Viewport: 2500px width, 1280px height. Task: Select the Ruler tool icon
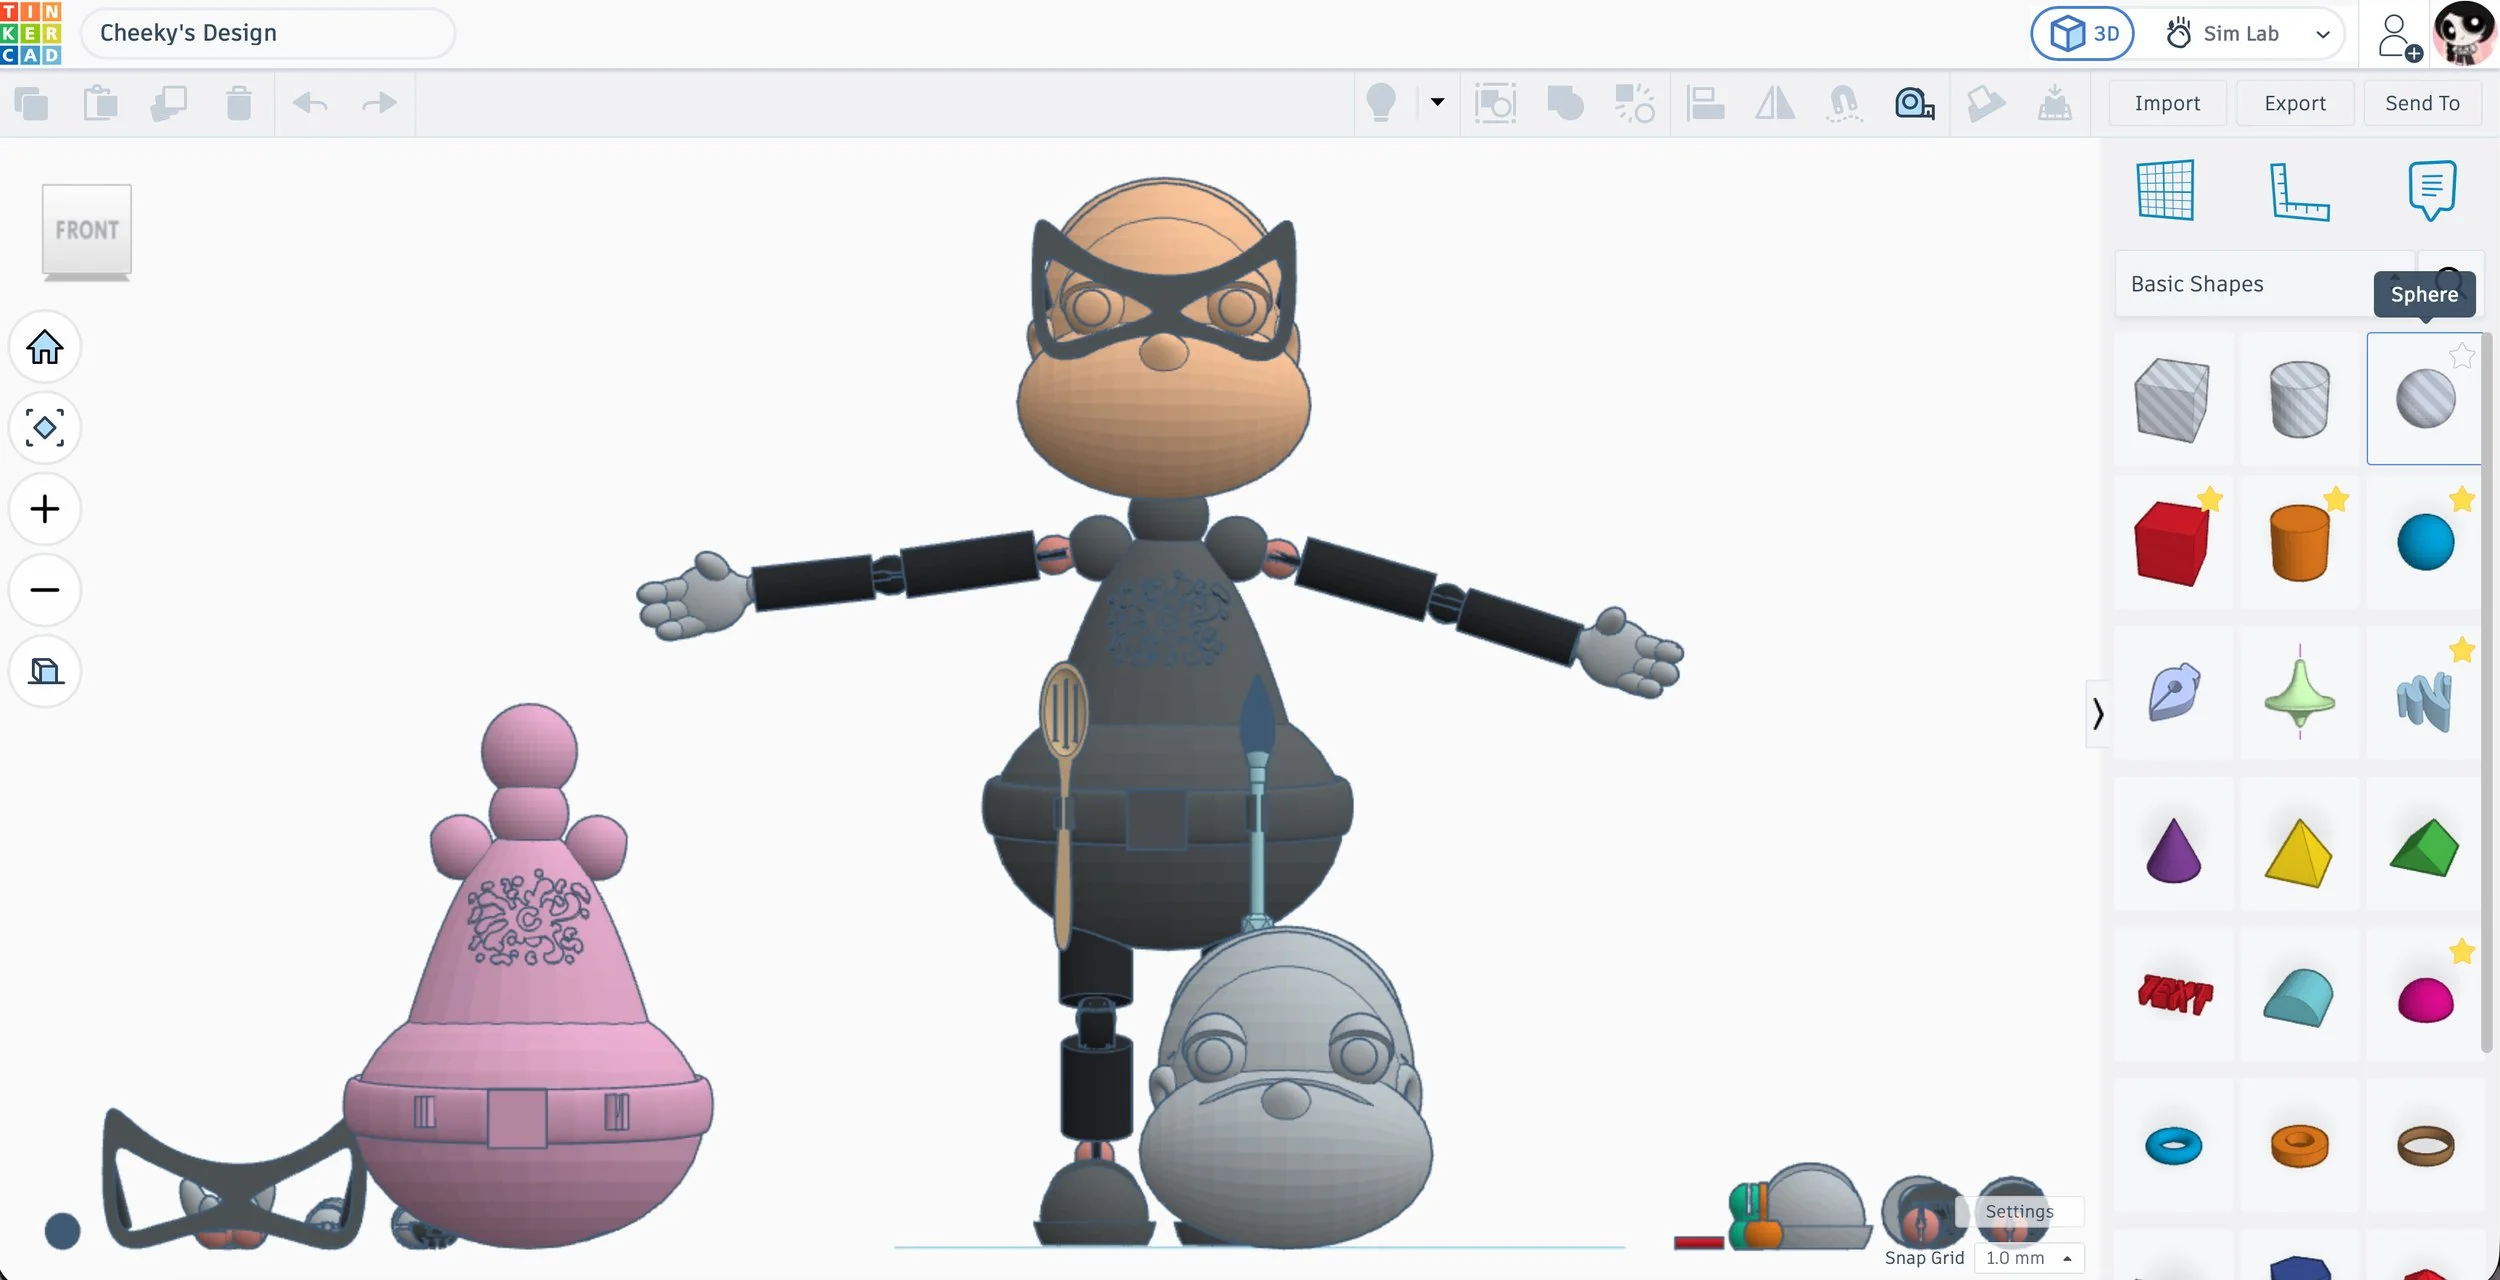coord(2299,191)
